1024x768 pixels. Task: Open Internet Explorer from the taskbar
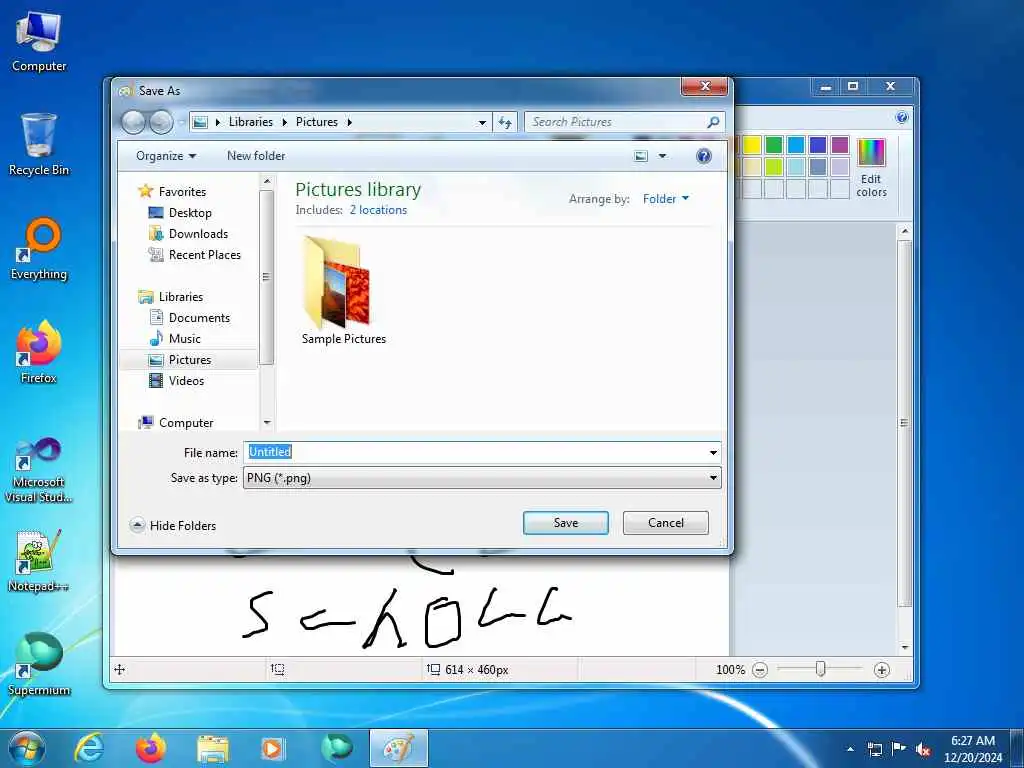pos(89,748)
